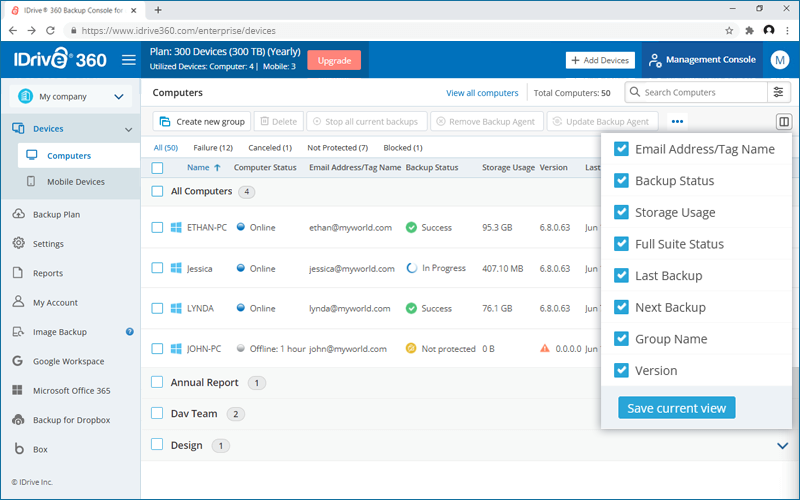Show the Failure (12) filter tab
Screen dimensions: 800x500
(213, 148)
